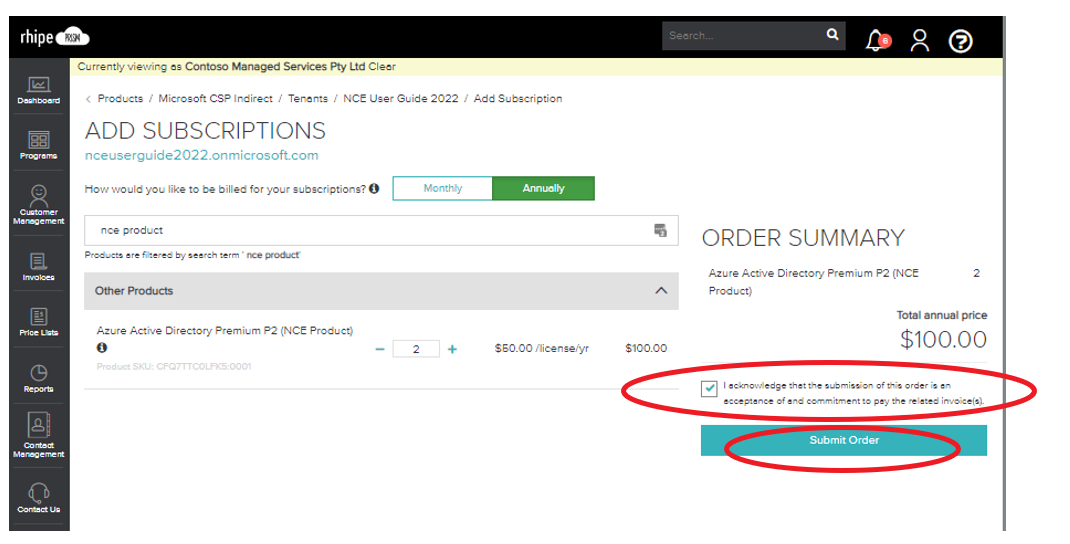Collapse the Other Products section
Viewport: 1070px width, 544px height.
coord(661,291)
